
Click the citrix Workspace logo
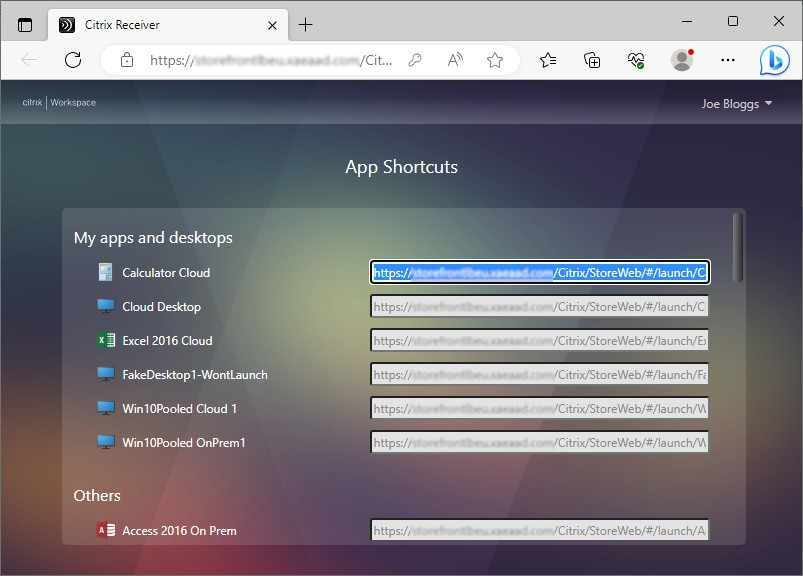[x=56, y=102]
